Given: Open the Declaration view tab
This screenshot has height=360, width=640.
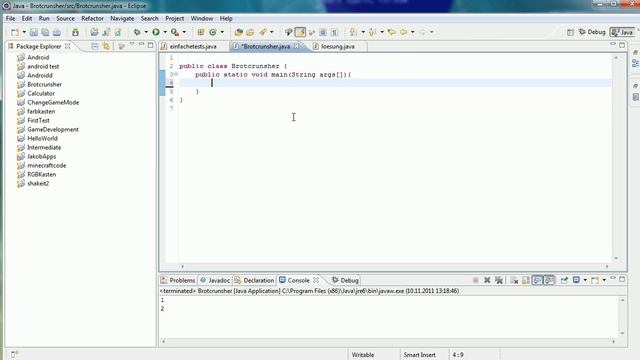Looking at the screenshot, I should click(254, 280).
